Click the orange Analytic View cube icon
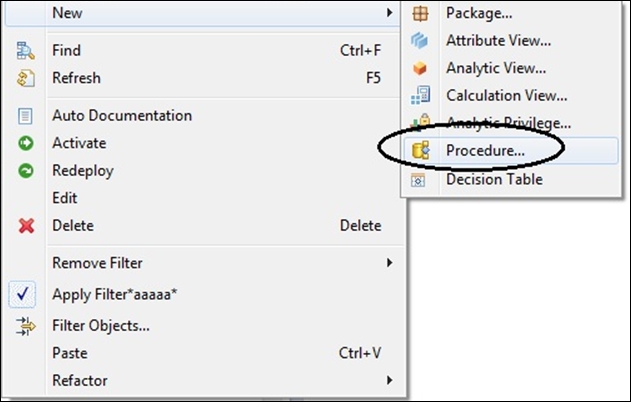The height and width of the screenshot is (402, 631). point(420,68)
